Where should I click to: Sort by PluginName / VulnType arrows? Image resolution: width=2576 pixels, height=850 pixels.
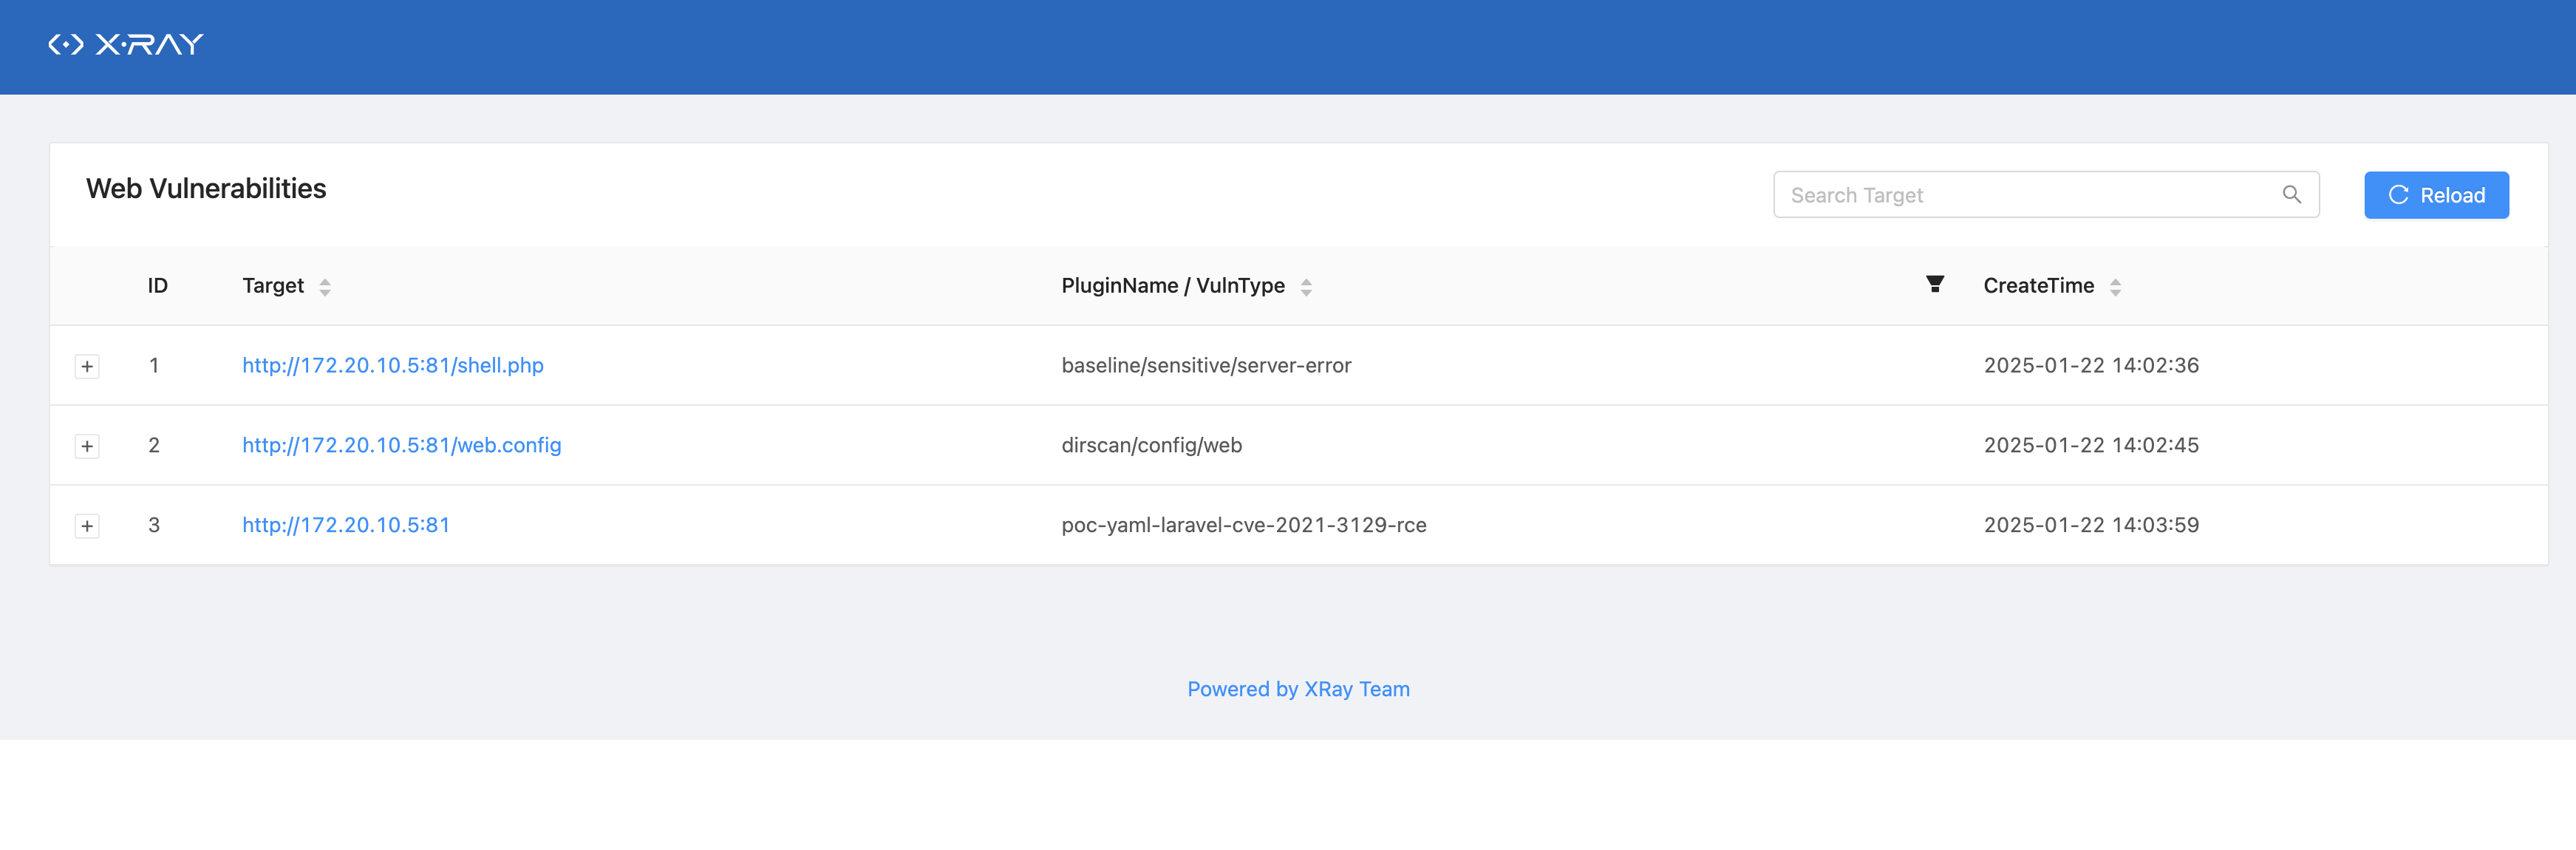(x=1305, y=287)
